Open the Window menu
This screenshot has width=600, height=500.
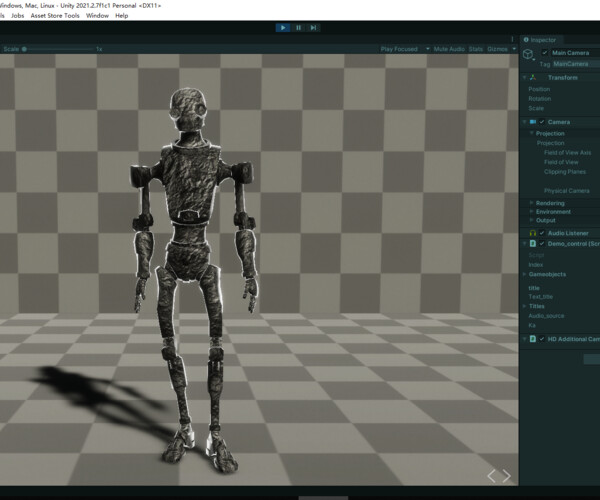click(97, 16)
